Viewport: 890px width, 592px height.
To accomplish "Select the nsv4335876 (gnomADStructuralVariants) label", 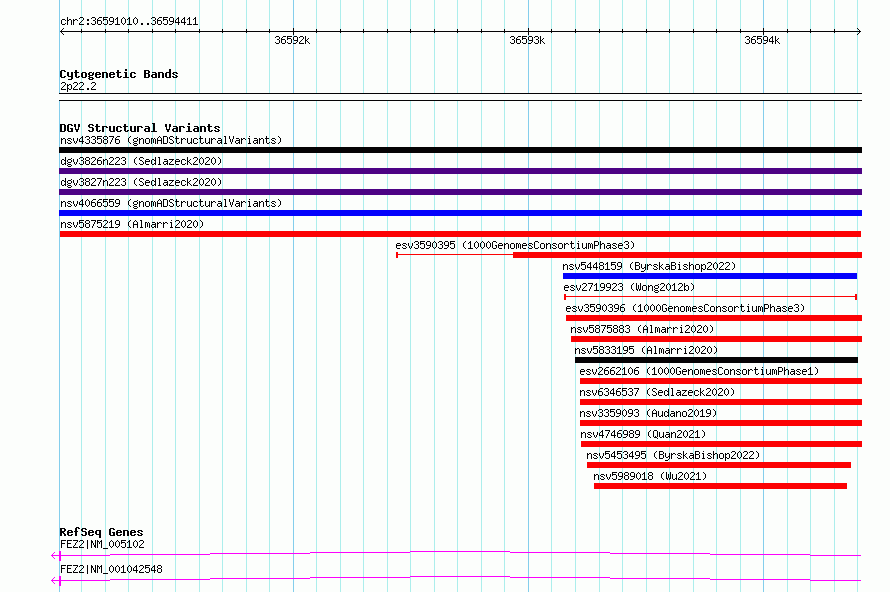I will [x=171, y=140].
